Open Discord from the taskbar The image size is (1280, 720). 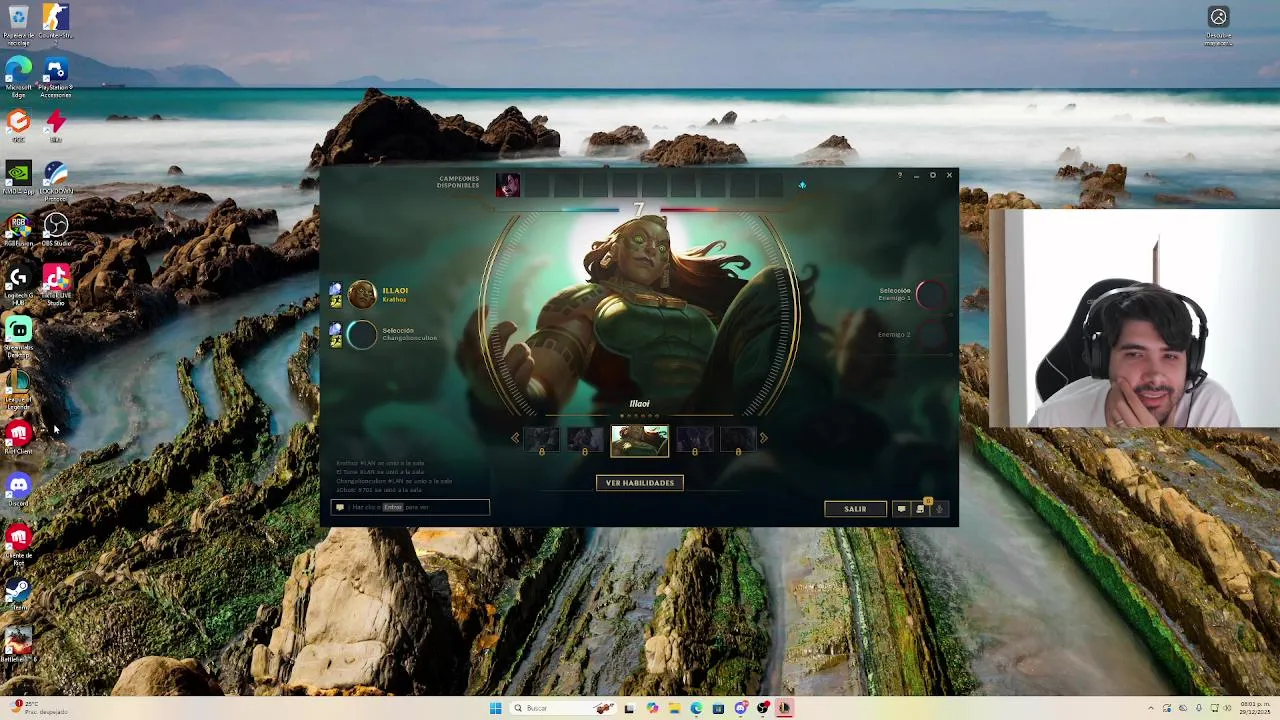click(741, 708)
